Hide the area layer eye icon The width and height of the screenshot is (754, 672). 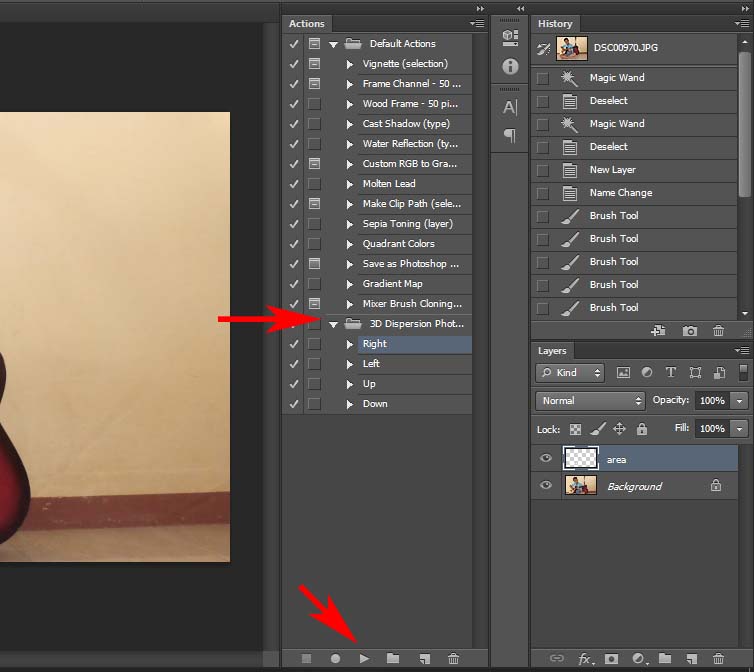click(x=546, y=457)
